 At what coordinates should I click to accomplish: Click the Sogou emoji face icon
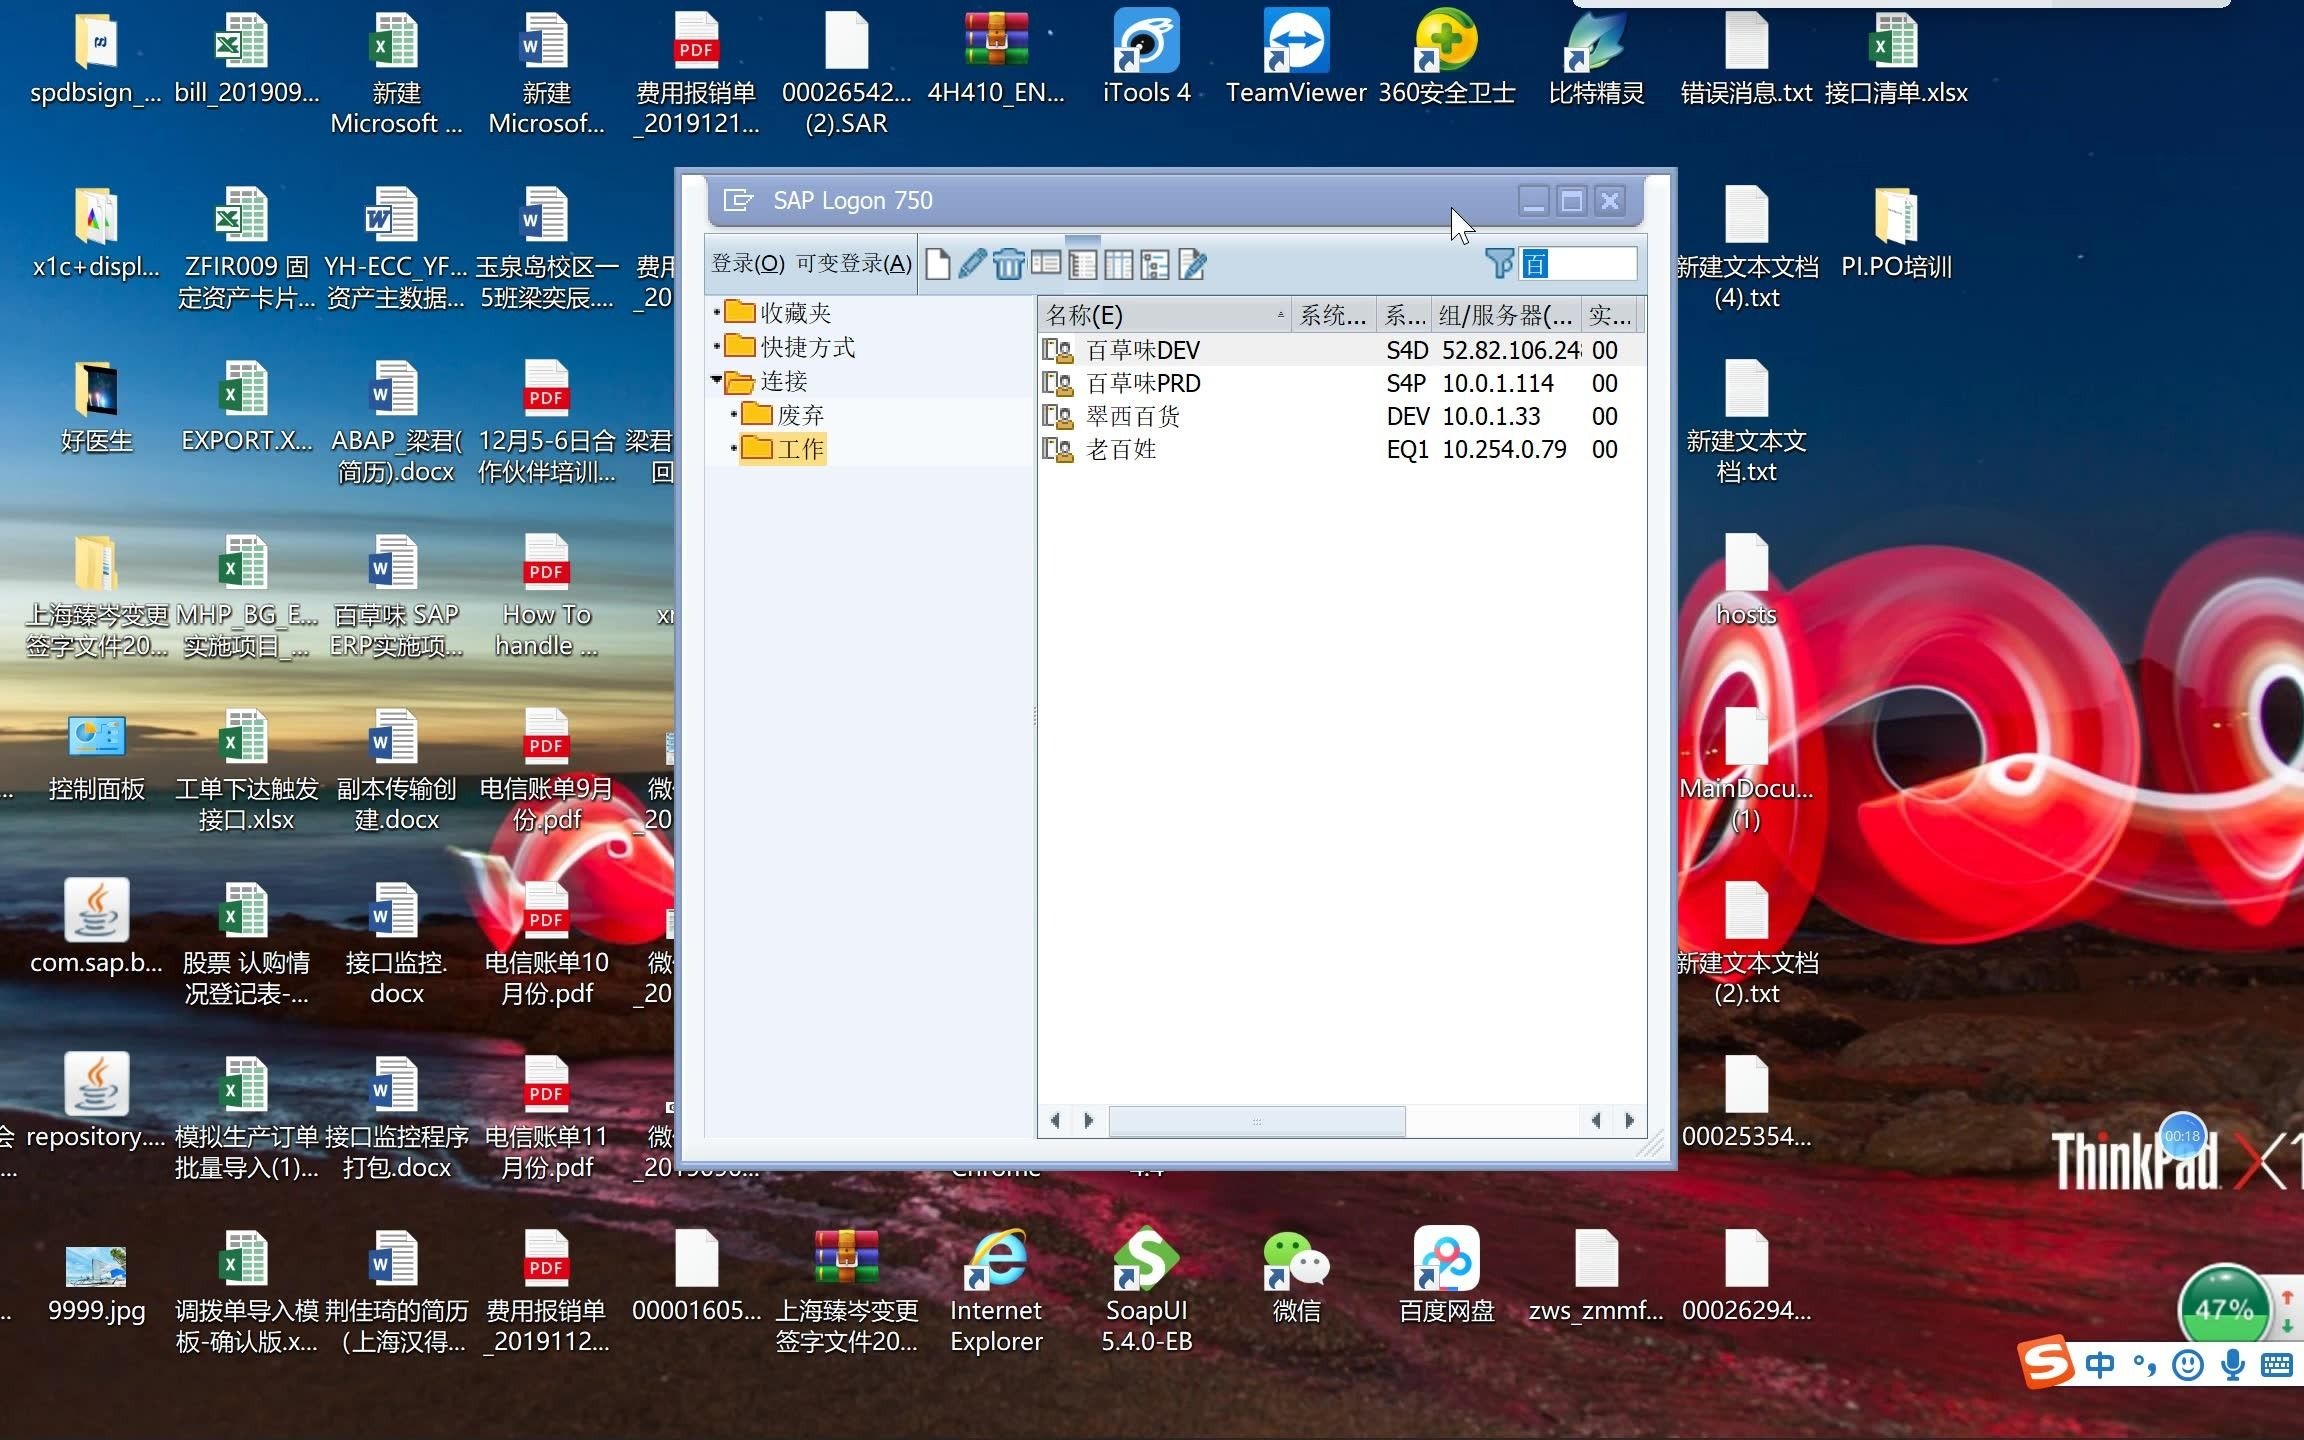tap(2188, 1365)
